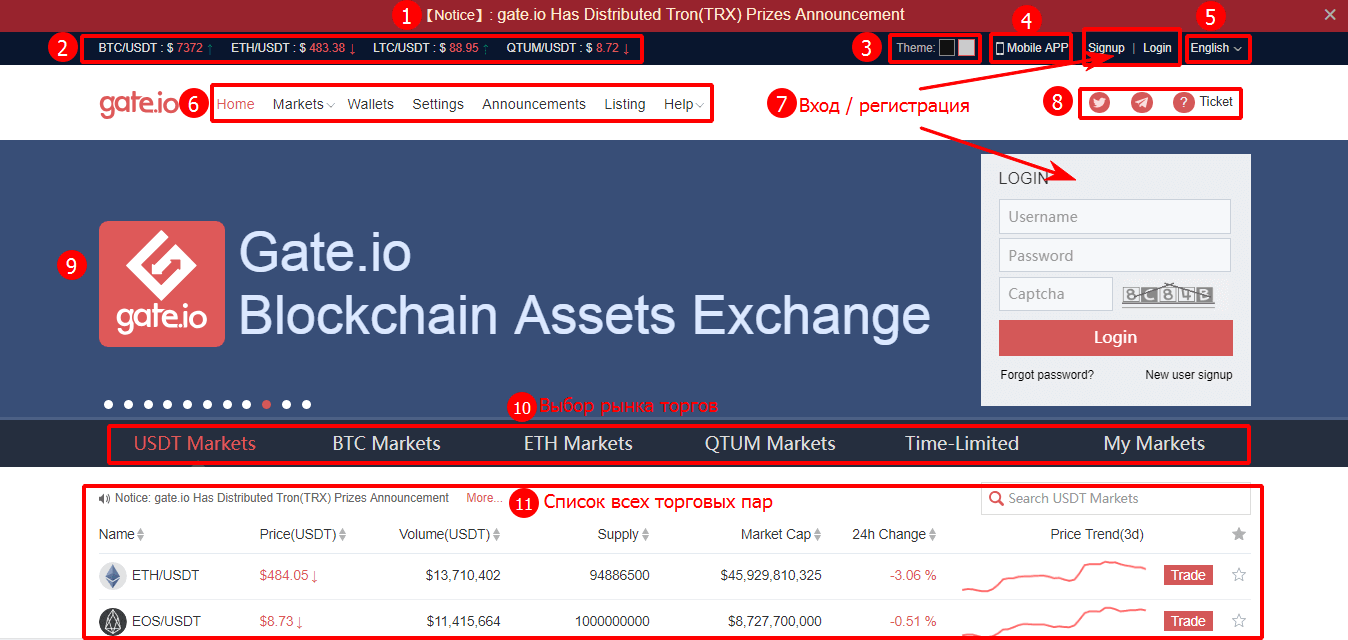Viewport: 1348px width, 640px height.
Task: Focus the Password field
Action: (x=1115, y=255)
